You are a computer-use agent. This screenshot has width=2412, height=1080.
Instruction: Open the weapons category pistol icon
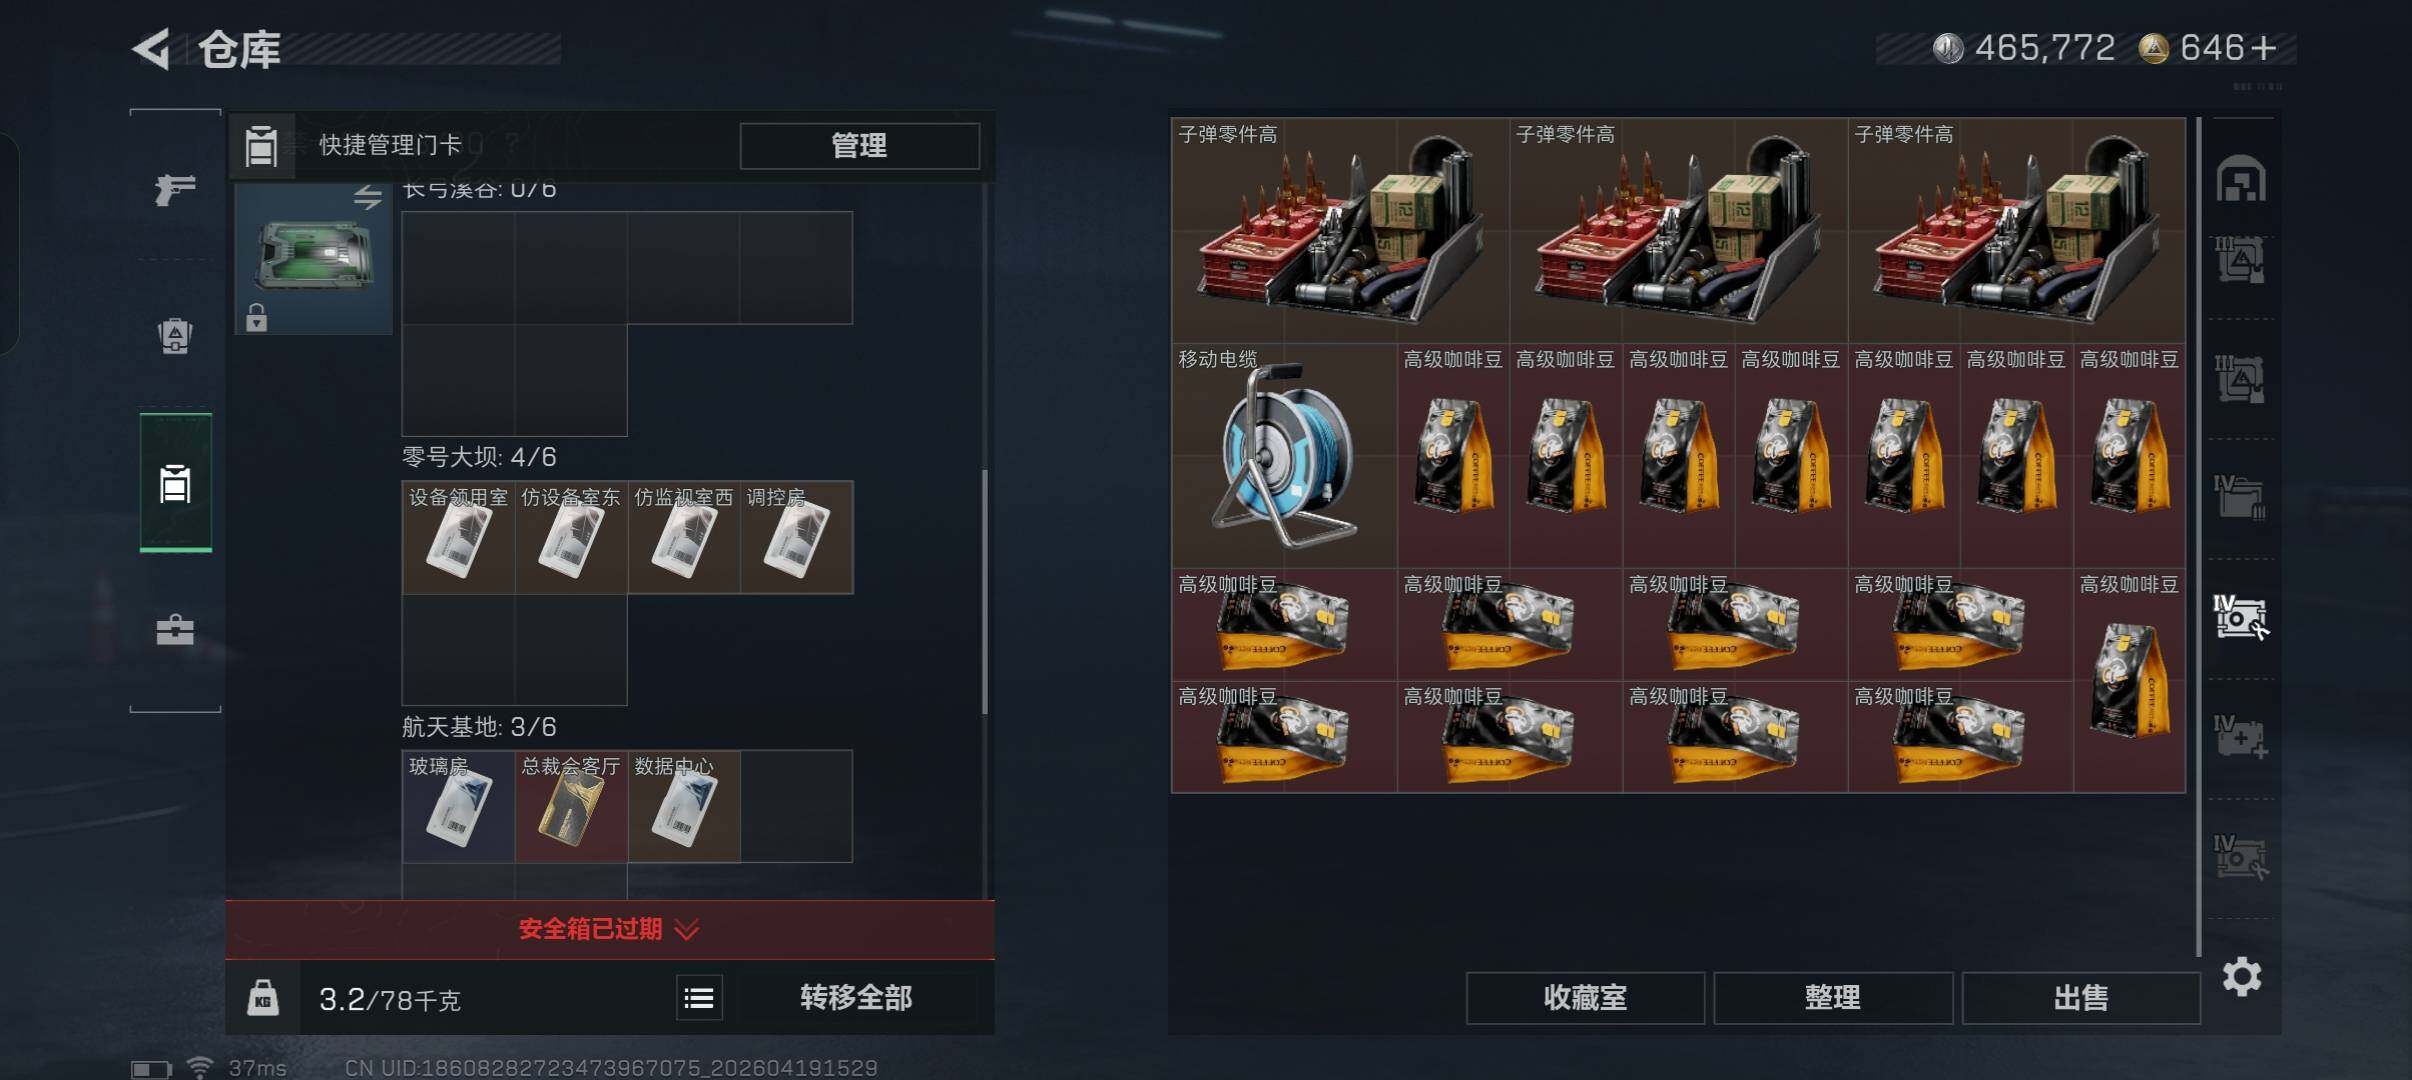[175, 188]
